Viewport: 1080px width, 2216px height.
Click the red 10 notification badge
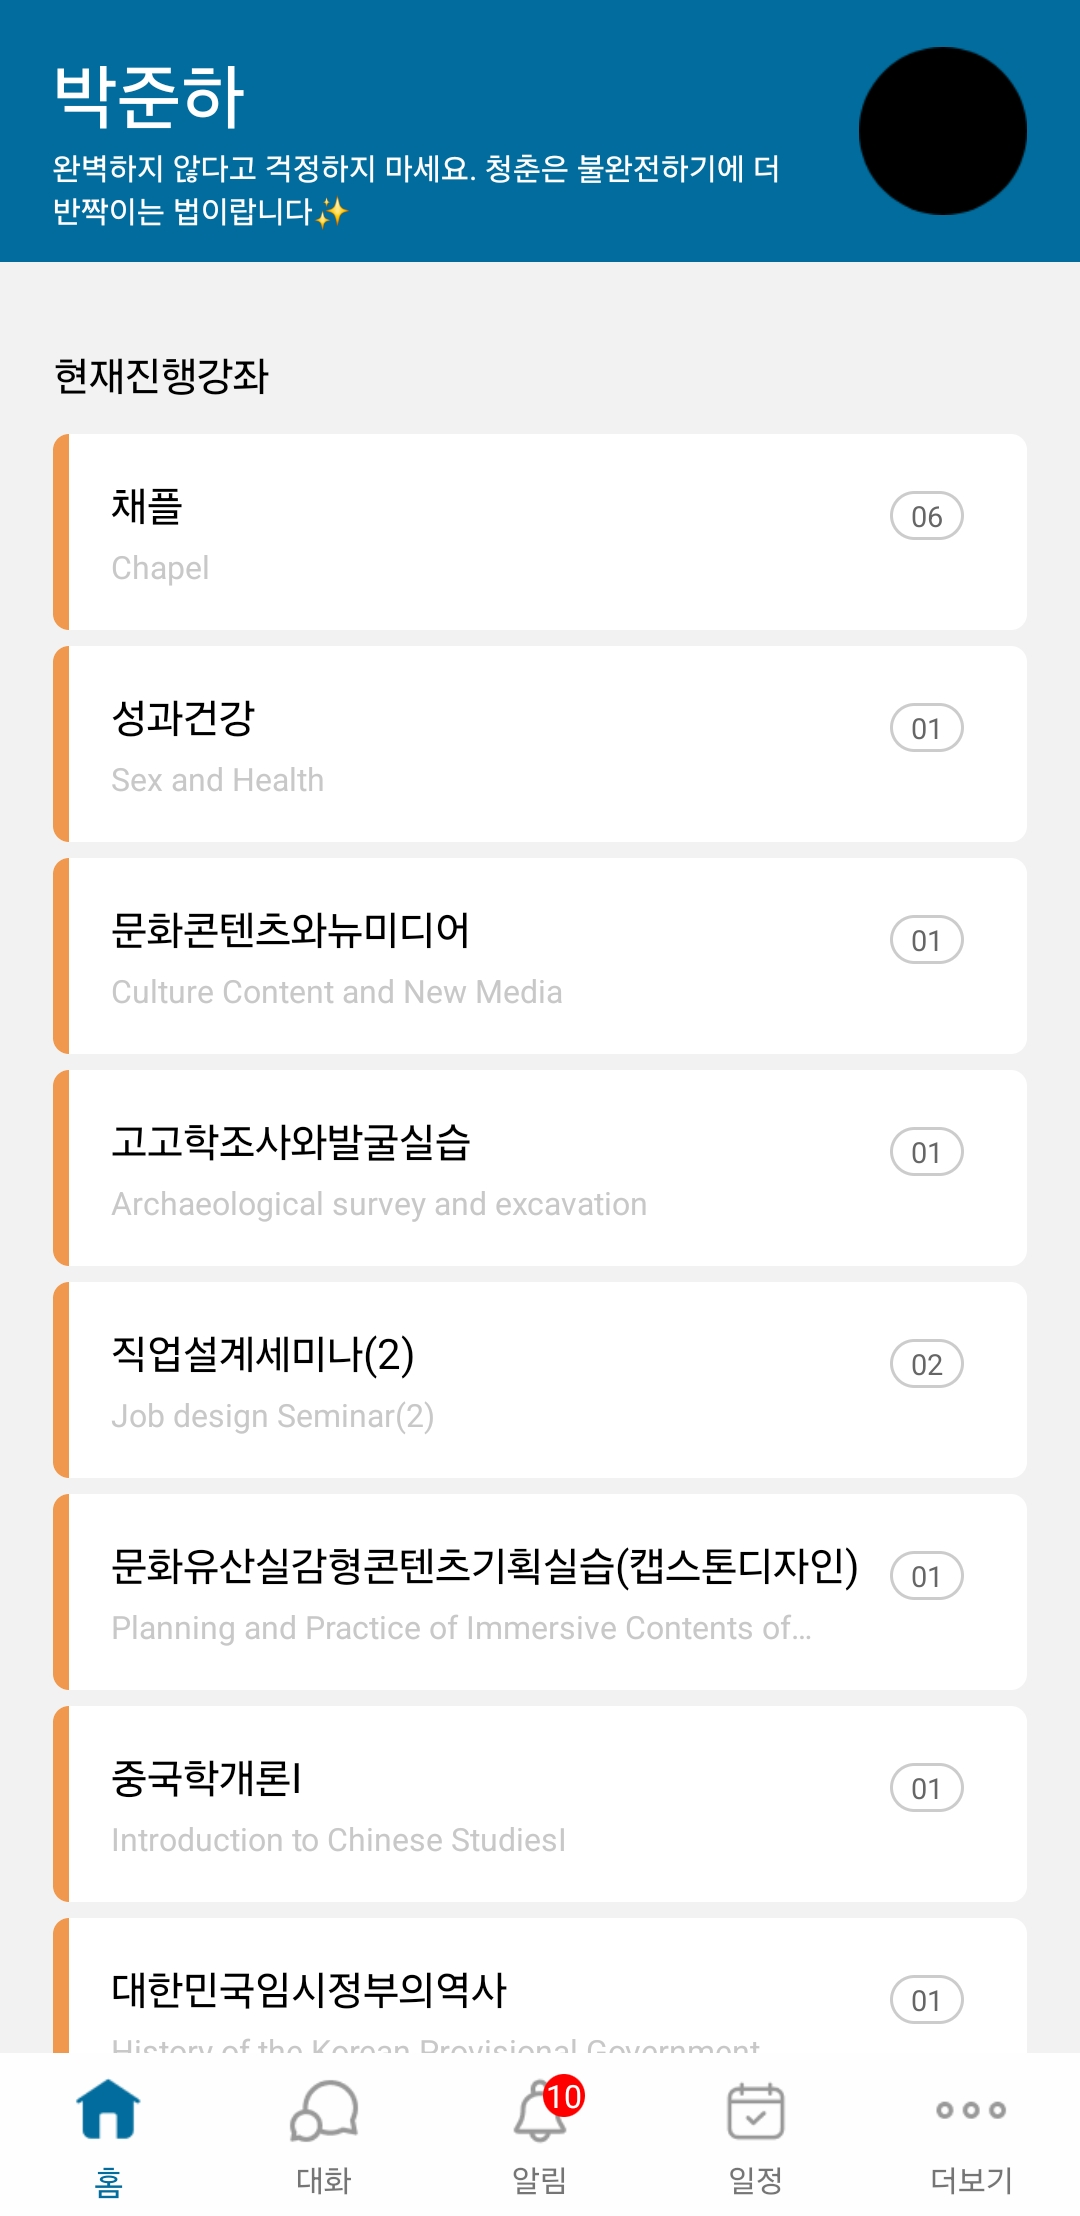tap(563, 2096)
